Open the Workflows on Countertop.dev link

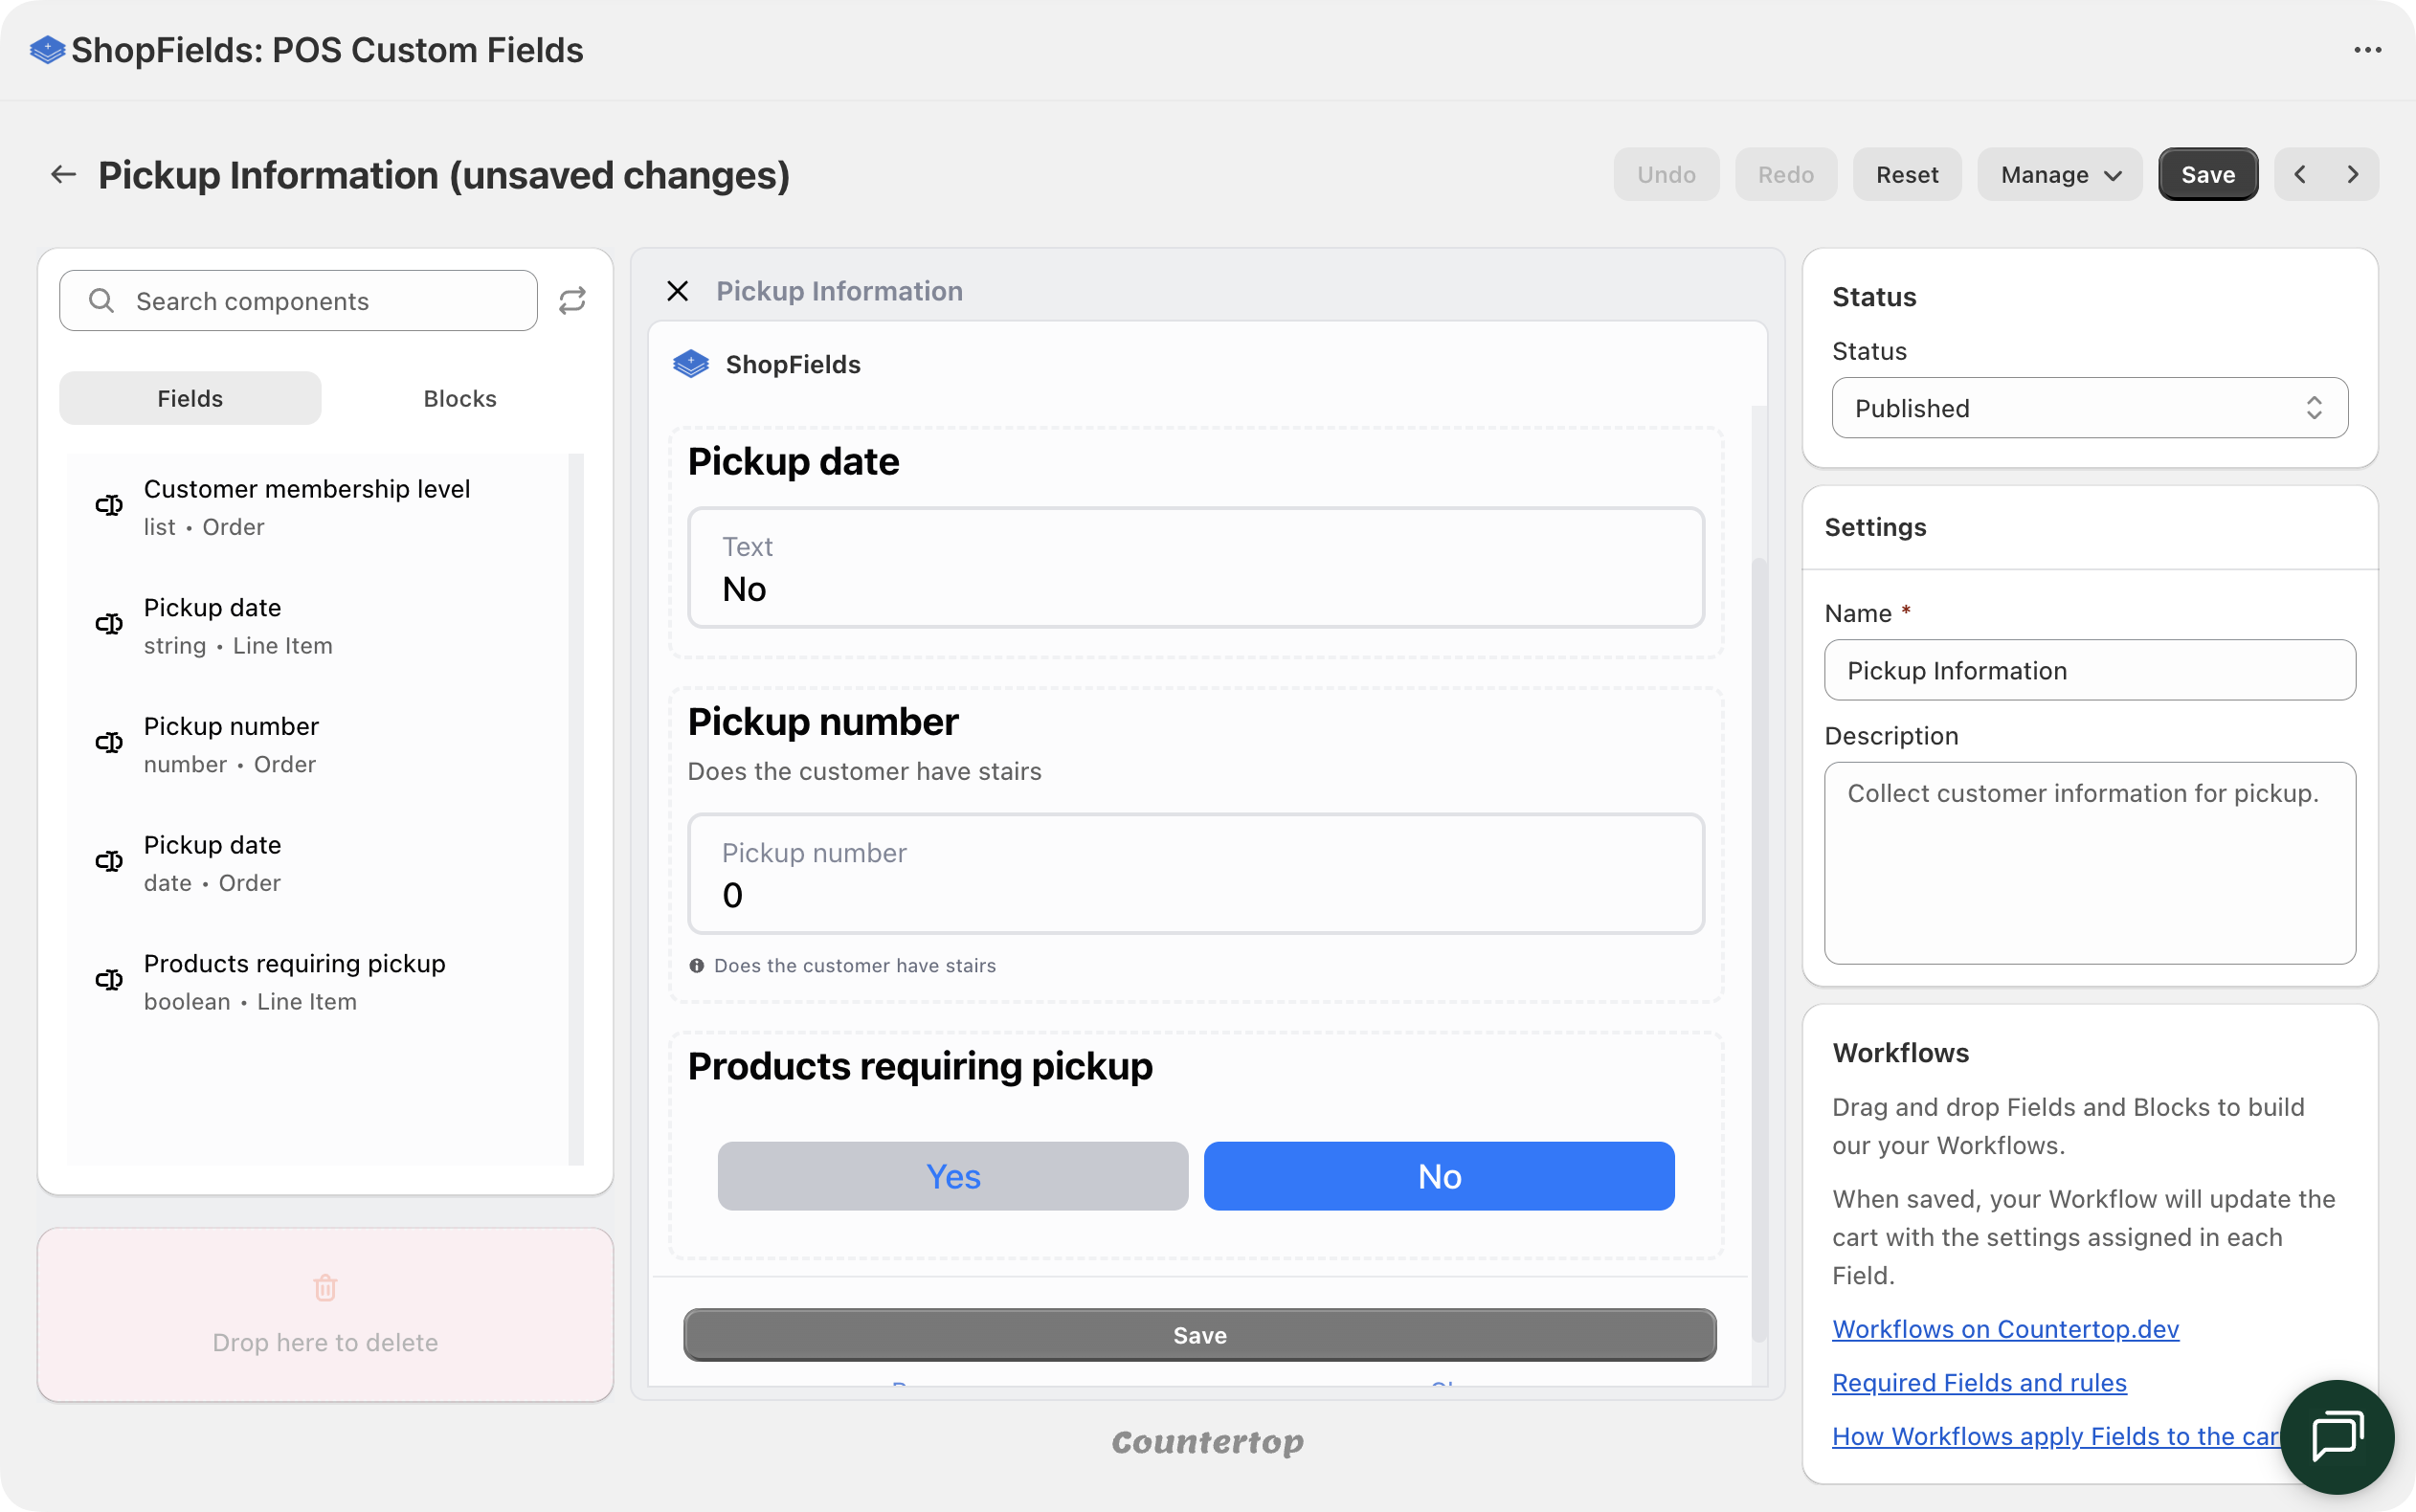point(2004,1329)
